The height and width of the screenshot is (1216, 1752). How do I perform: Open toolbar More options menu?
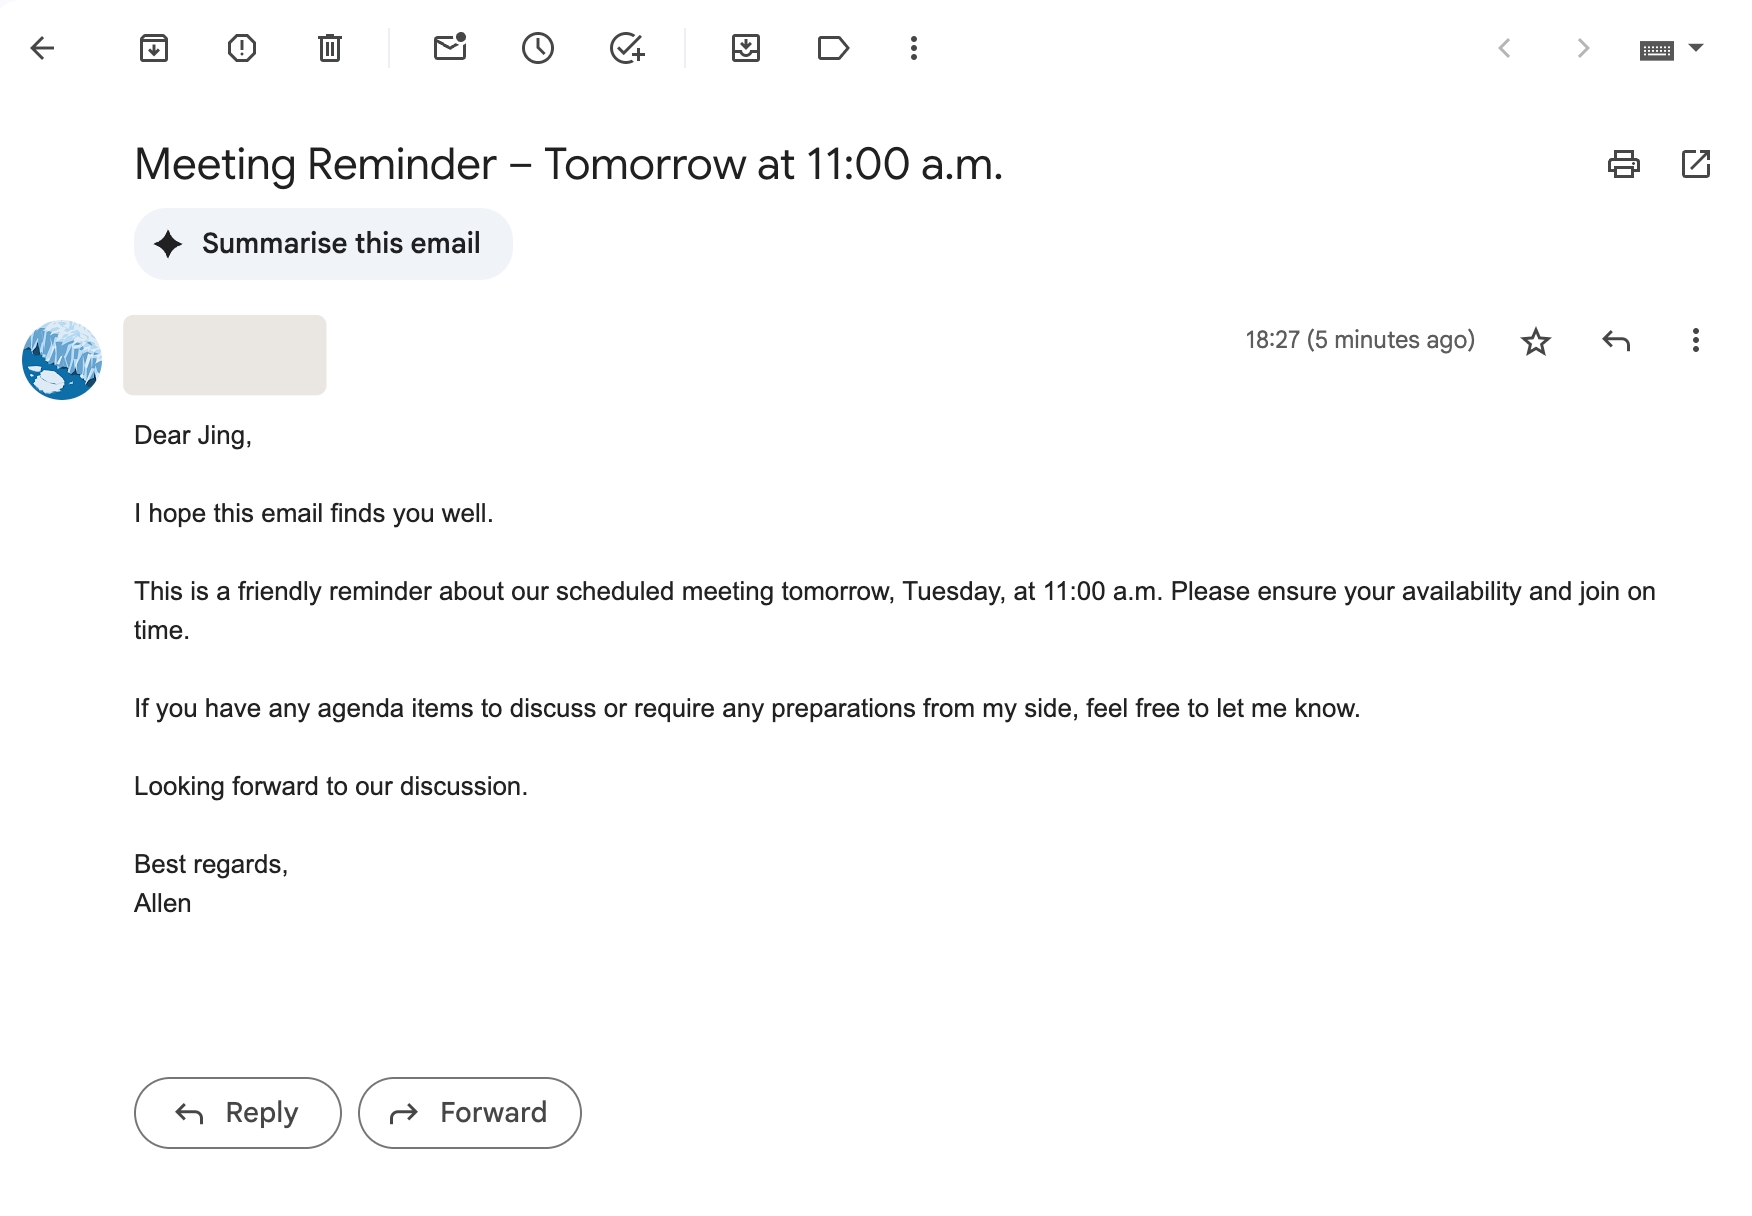(914, 48)
